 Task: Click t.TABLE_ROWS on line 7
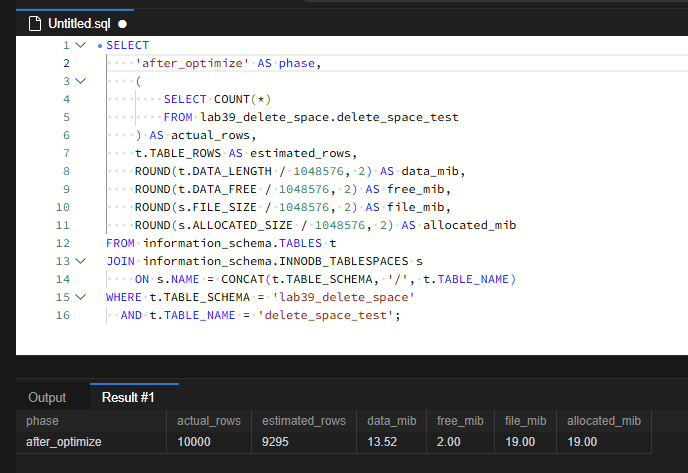(178, 153)
